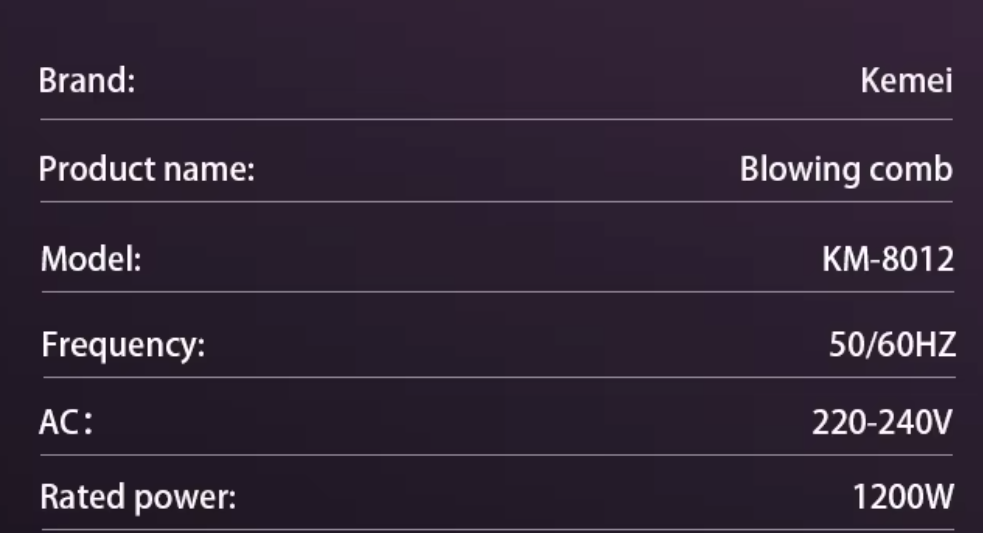The width and height of the screenshot is (983, 533).
Task: Click the divider line beneath Rated power row
Action: point(497,529)
